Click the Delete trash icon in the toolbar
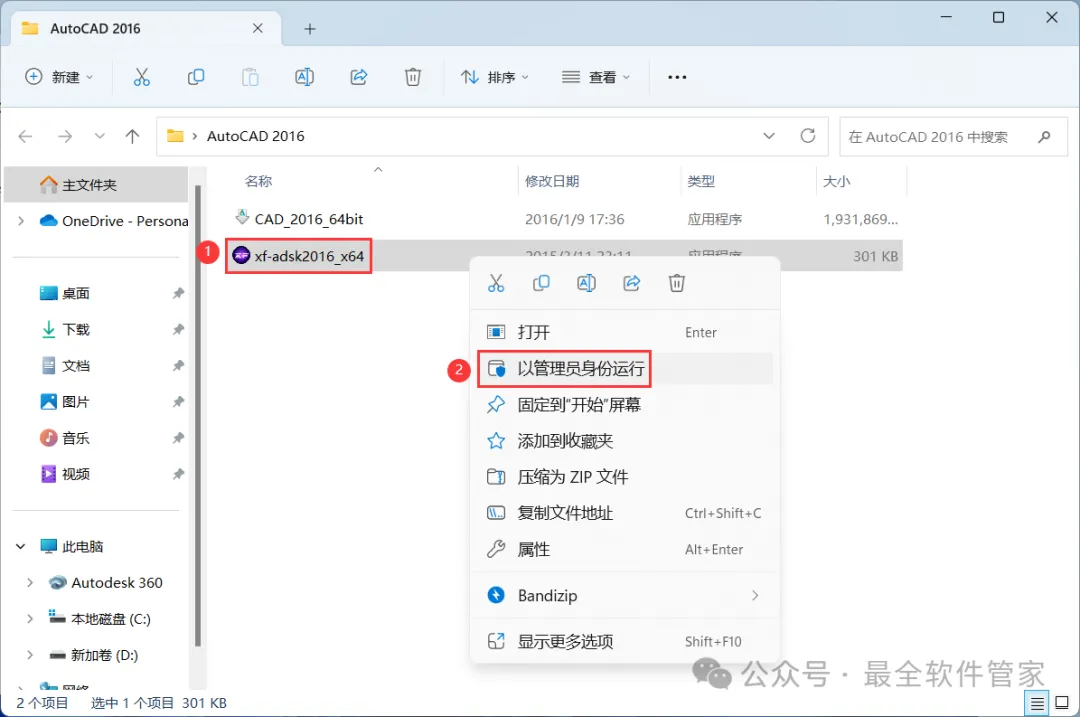This screenshot has height=717, width=1080. tap(413, 77)
